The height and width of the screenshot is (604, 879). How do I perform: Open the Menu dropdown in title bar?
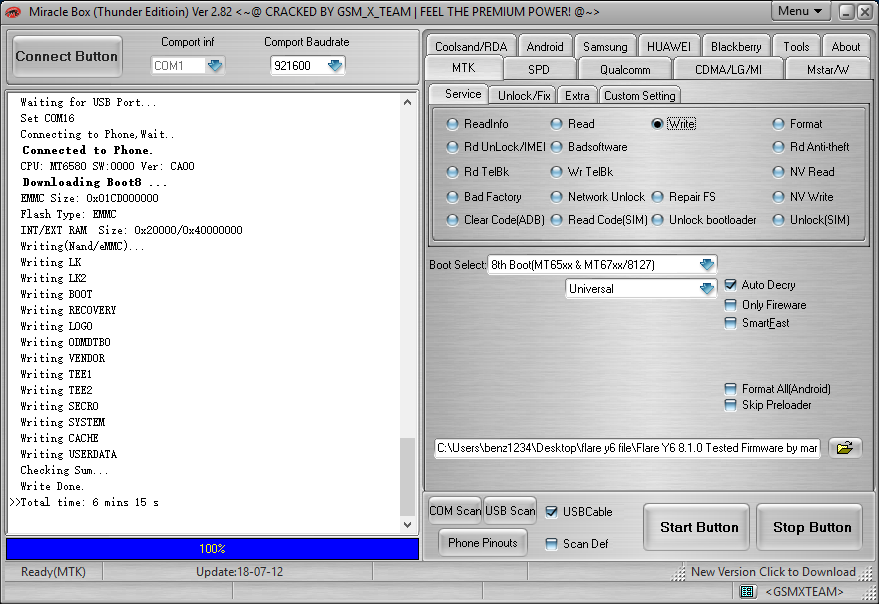tap(800, 11)
